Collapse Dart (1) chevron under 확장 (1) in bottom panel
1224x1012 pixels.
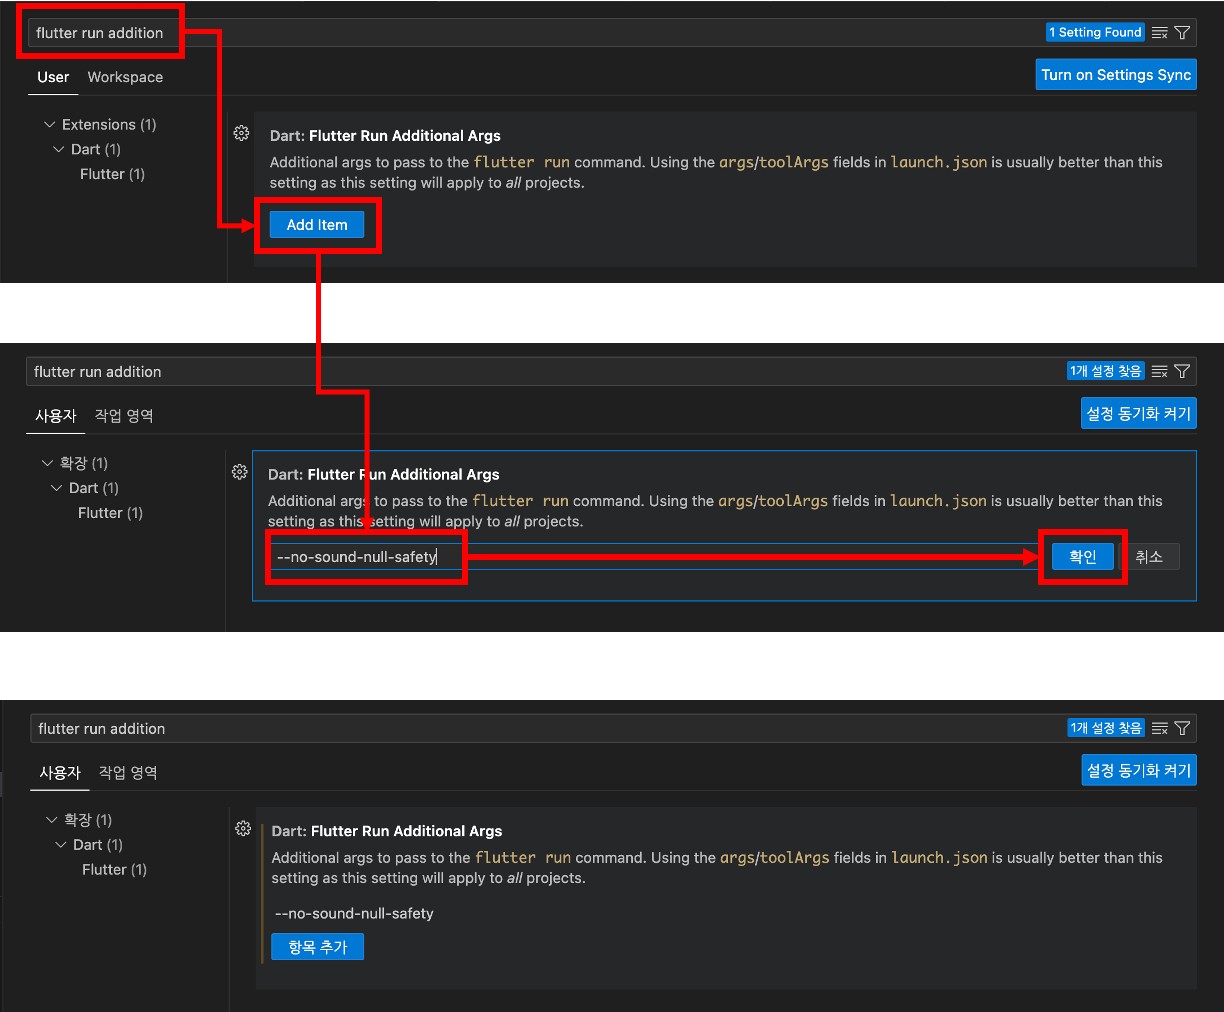click(60, 845)
